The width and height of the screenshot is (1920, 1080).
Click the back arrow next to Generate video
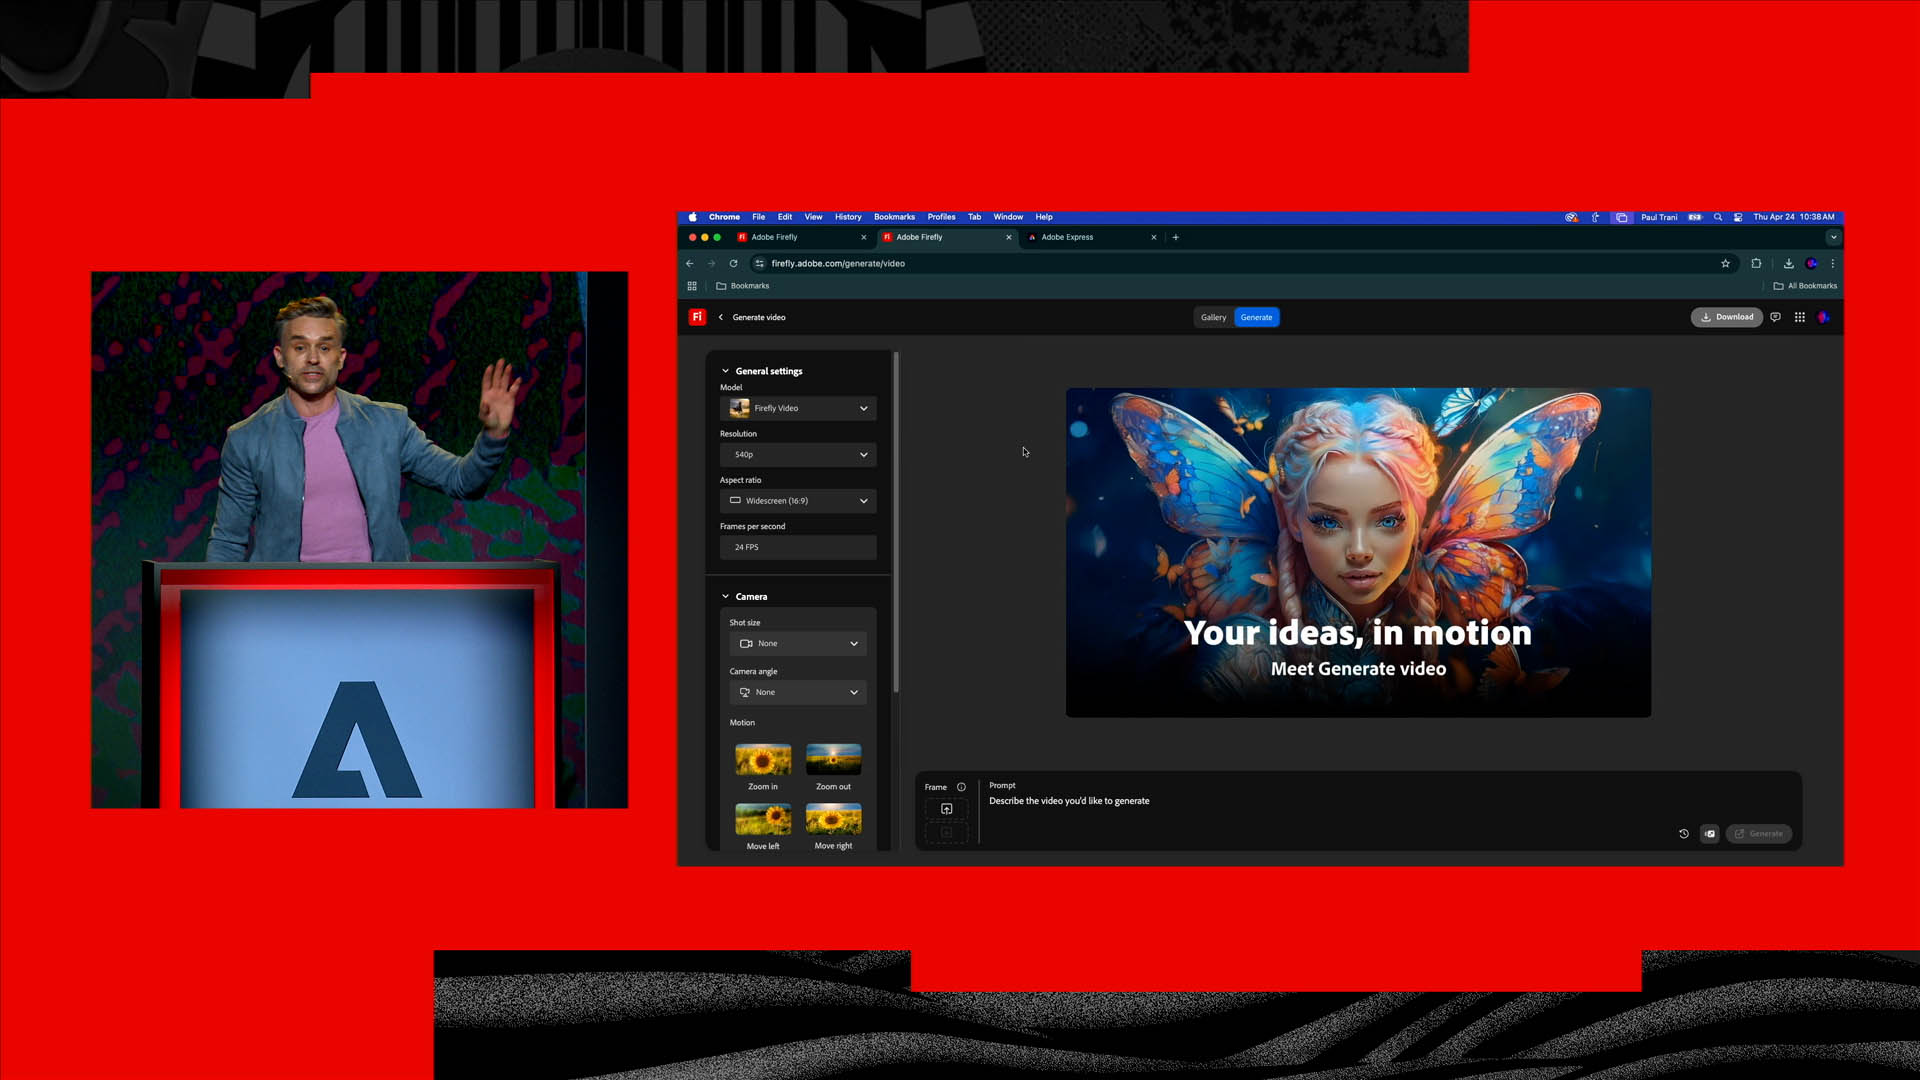coord(721,317)
